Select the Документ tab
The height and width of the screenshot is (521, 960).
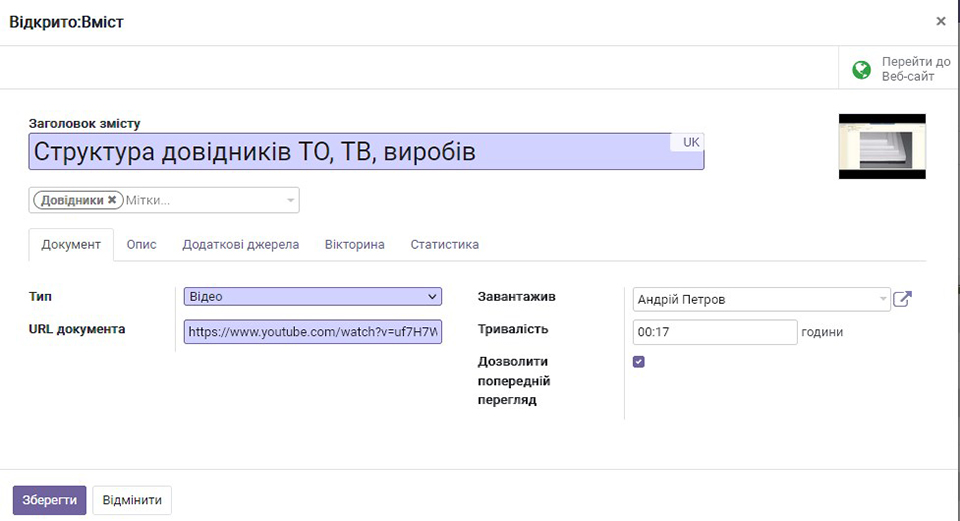[71, 244]
